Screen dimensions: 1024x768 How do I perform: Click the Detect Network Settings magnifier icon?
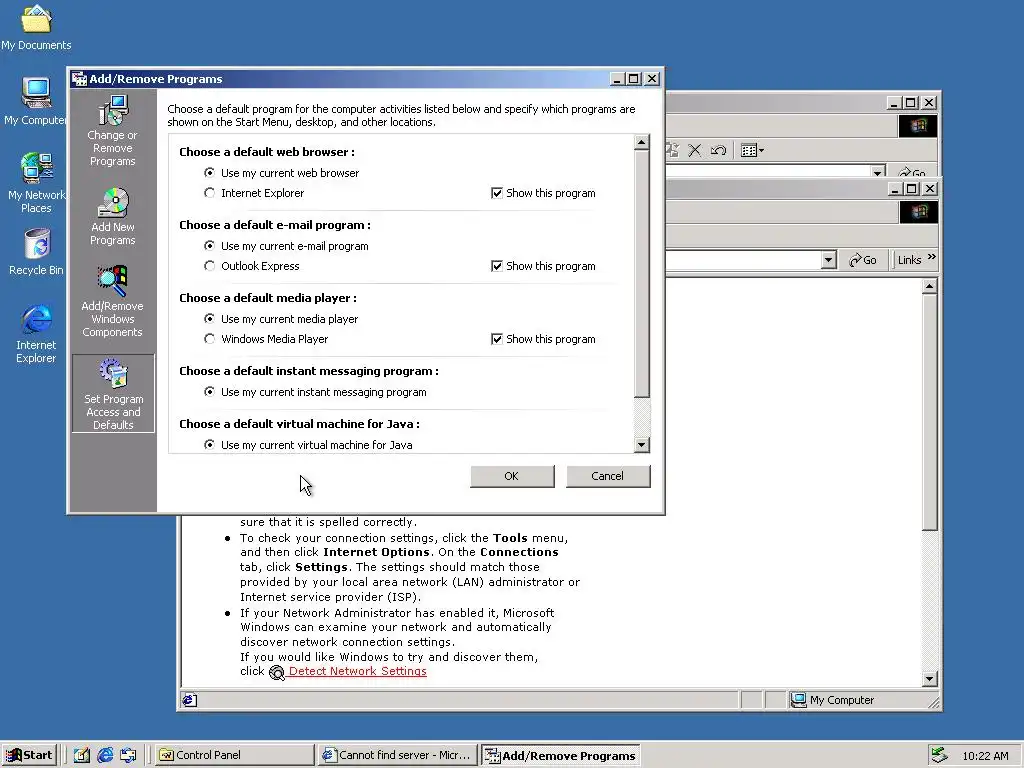point(277,673)
